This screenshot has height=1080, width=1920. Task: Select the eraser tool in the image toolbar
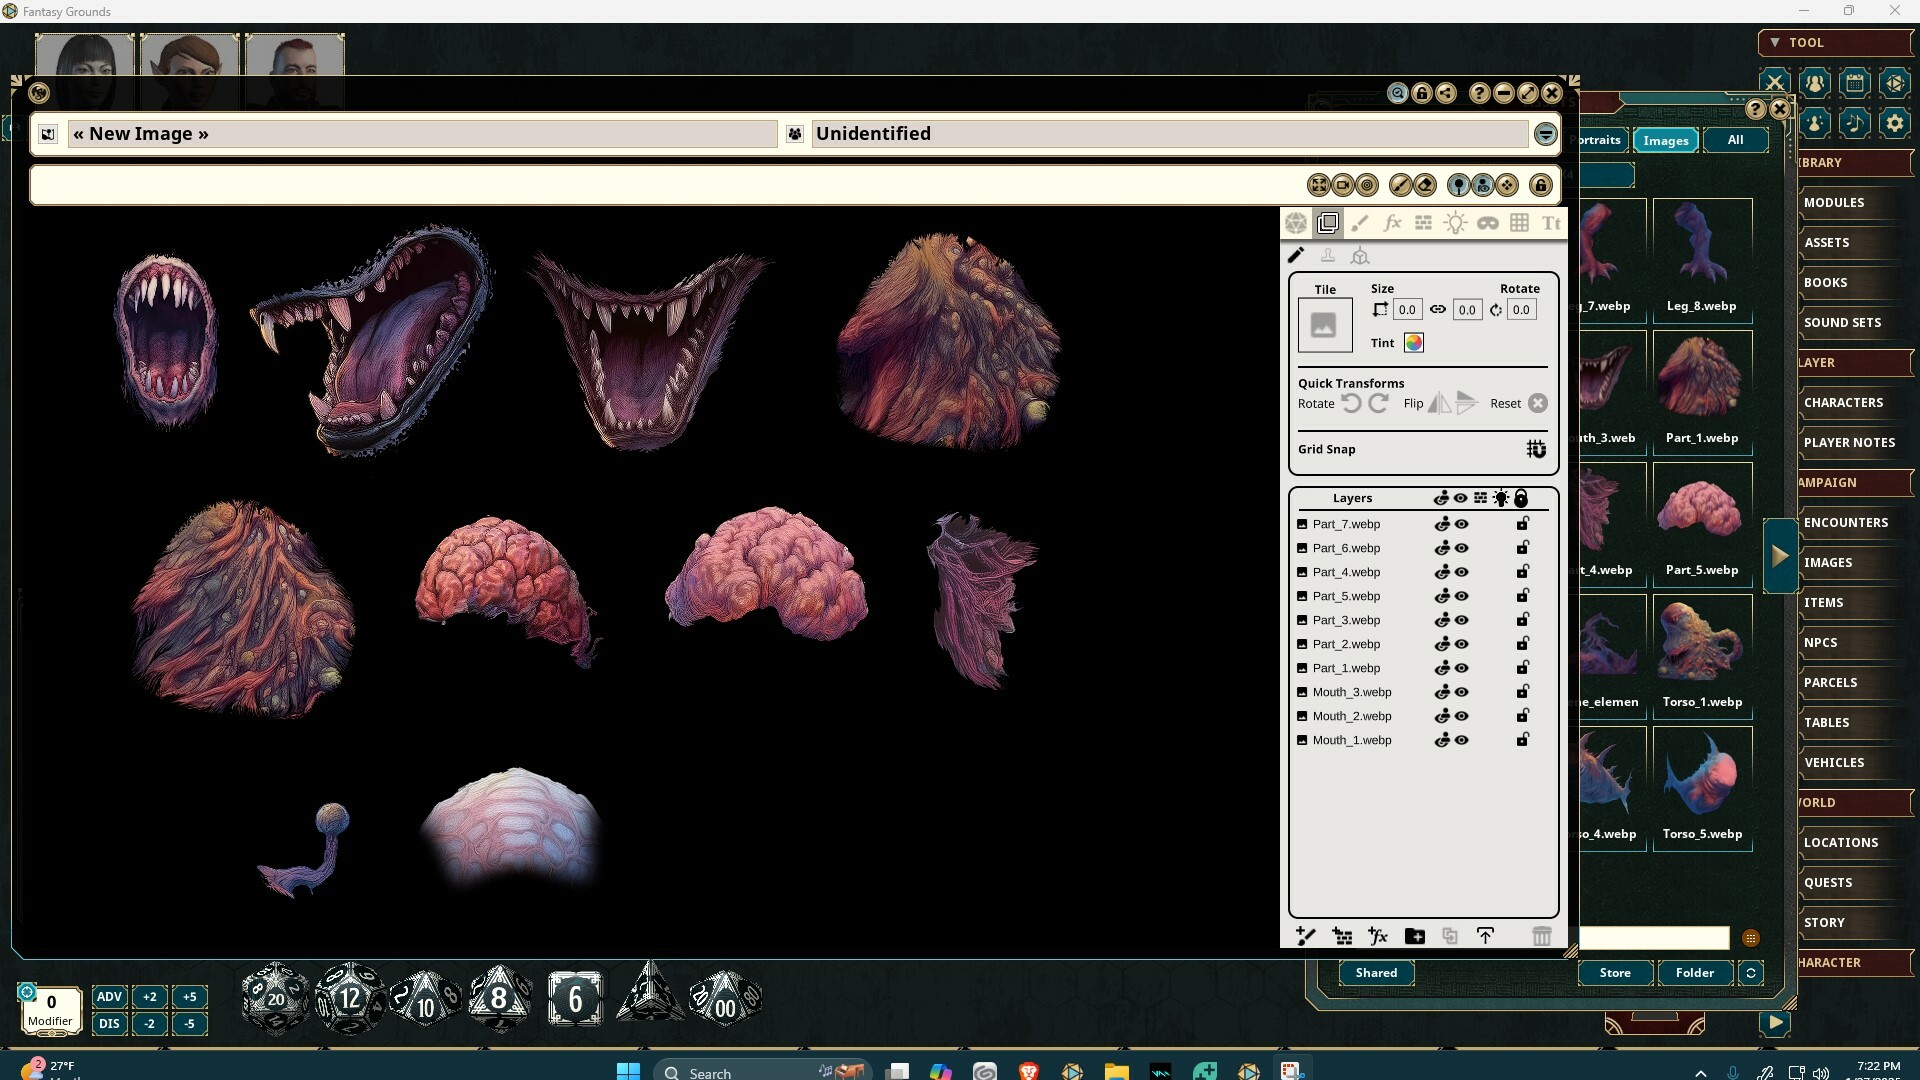[1424, 184]
